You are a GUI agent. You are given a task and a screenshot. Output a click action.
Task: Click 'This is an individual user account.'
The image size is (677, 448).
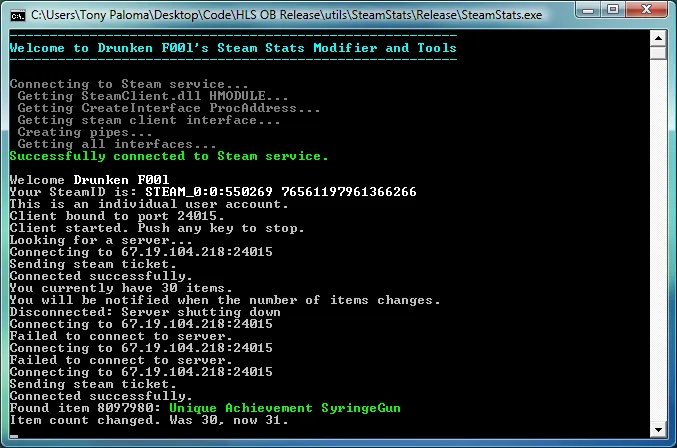[149, 204]
